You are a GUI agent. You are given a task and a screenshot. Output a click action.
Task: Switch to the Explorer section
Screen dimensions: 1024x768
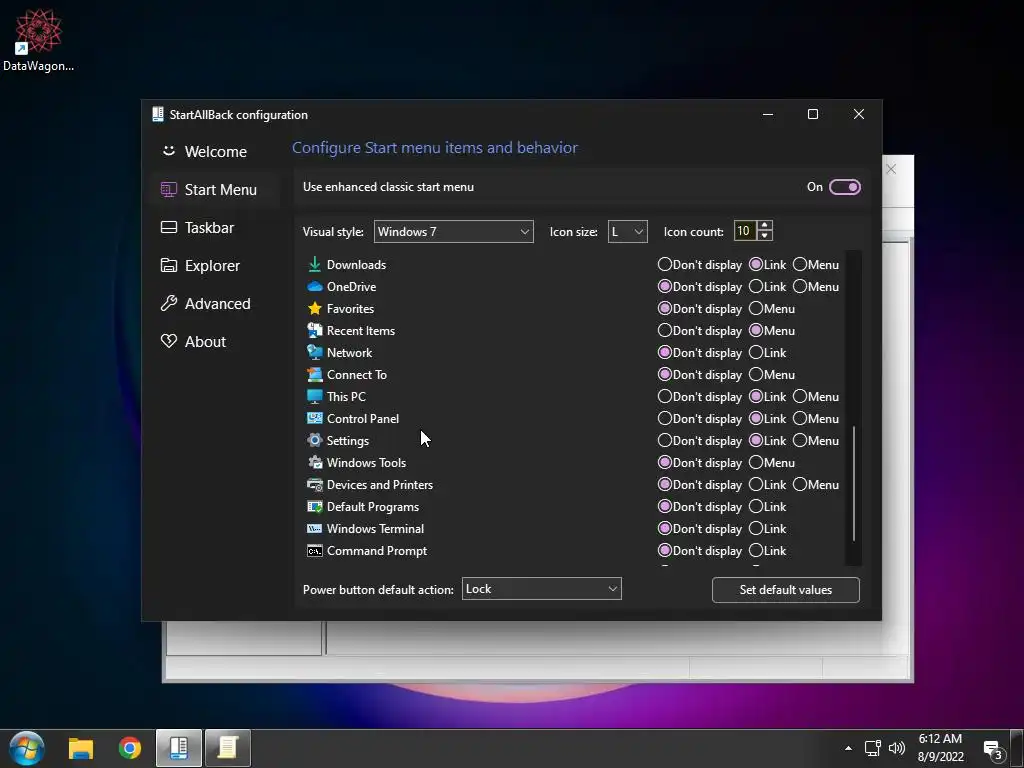215,266
